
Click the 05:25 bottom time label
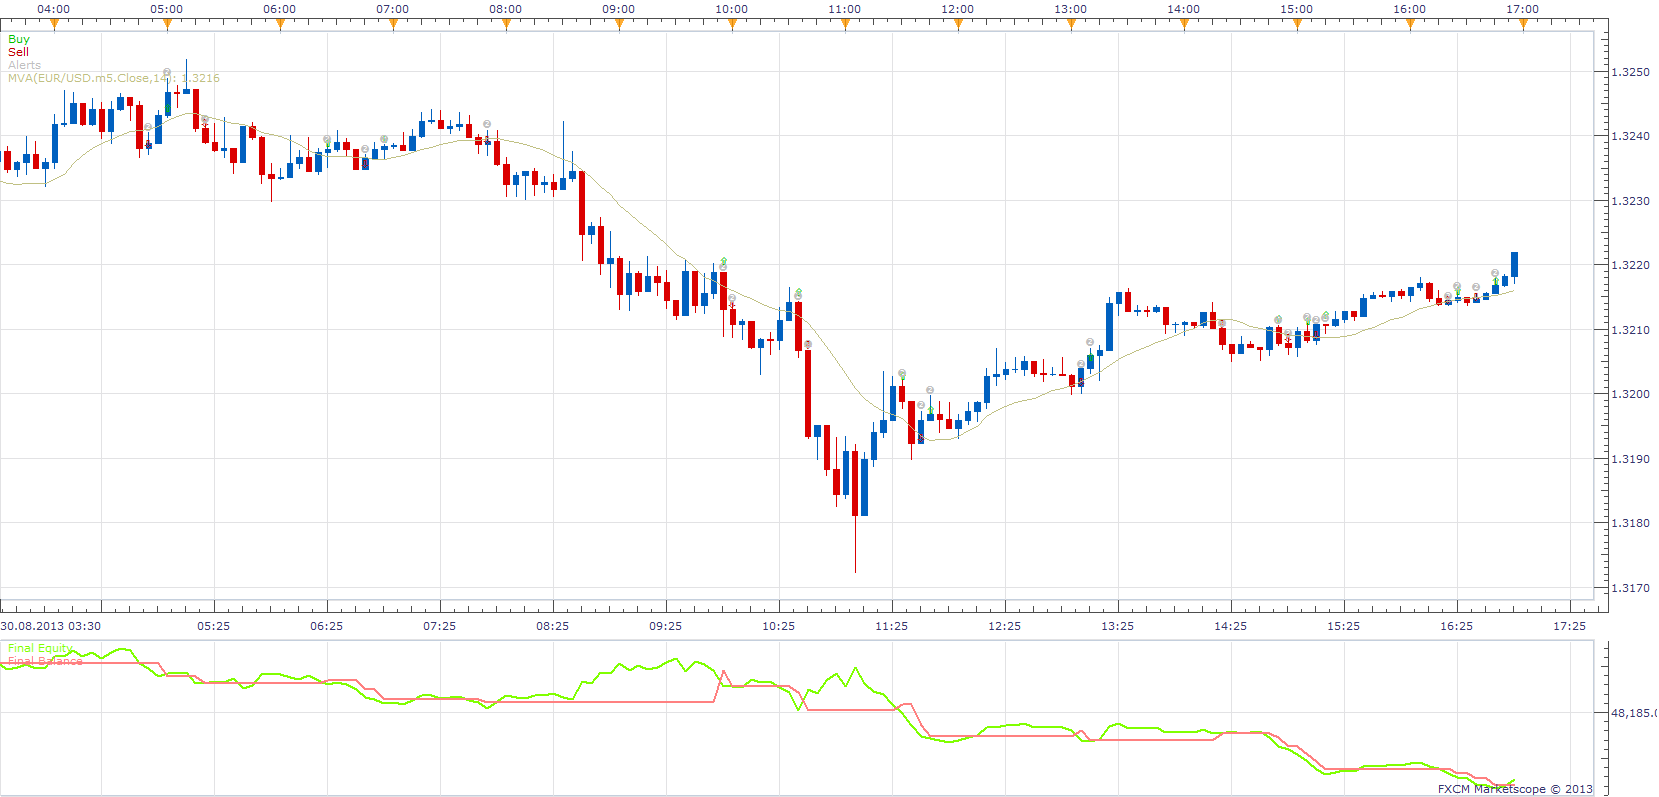click(213, 626)
